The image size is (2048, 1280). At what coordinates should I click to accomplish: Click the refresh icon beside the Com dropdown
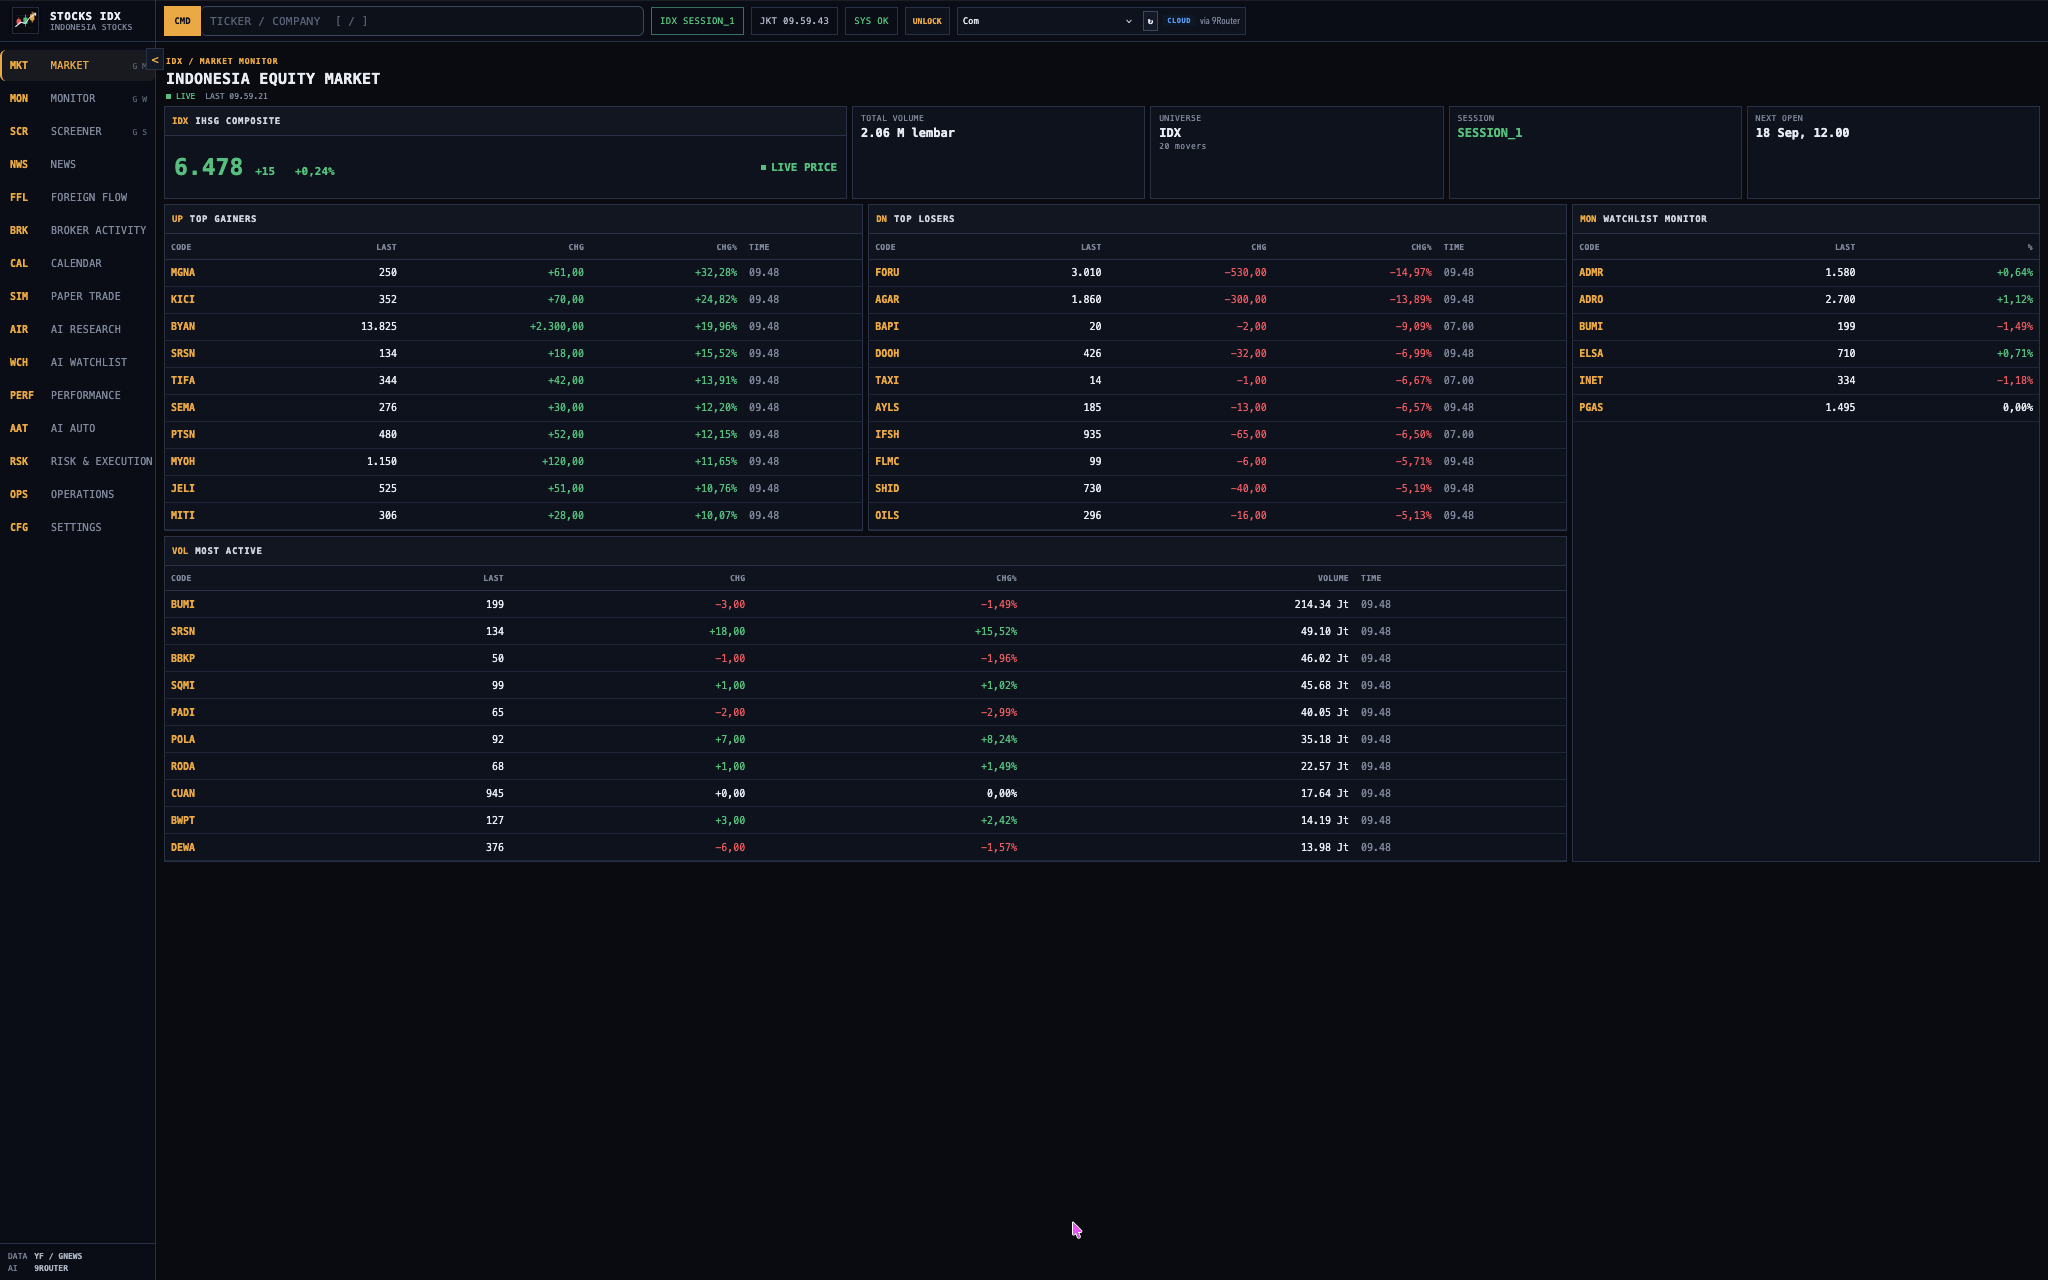(x=1150, y=21)
